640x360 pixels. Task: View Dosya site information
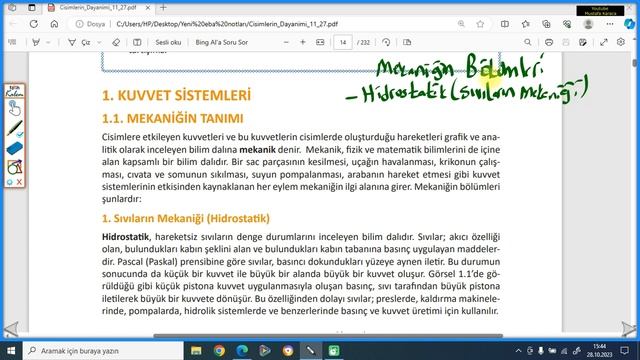click(90, 24)
